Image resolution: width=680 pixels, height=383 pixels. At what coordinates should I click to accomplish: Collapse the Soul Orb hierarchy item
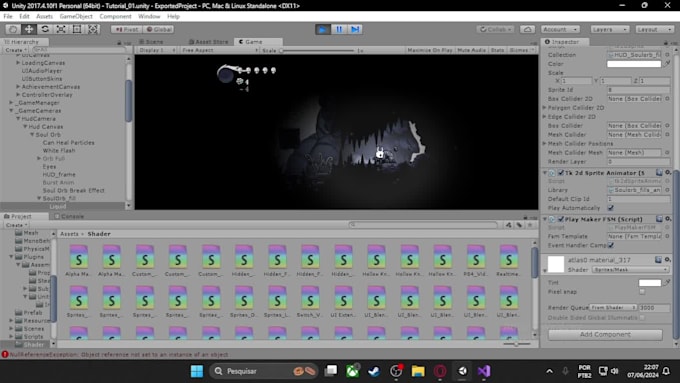click(32, 134)
